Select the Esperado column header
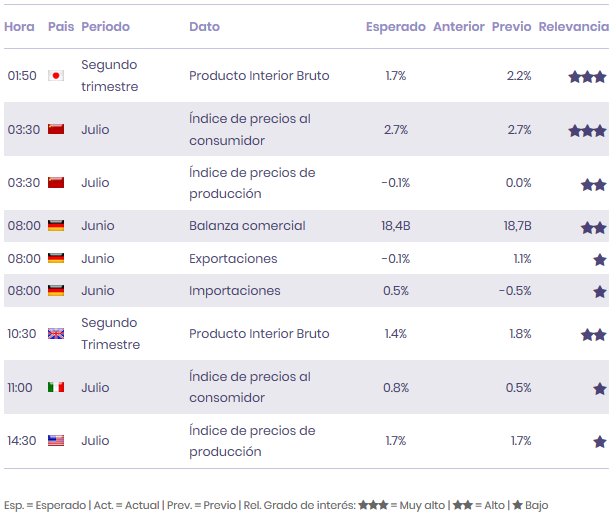 pos(395,27)
